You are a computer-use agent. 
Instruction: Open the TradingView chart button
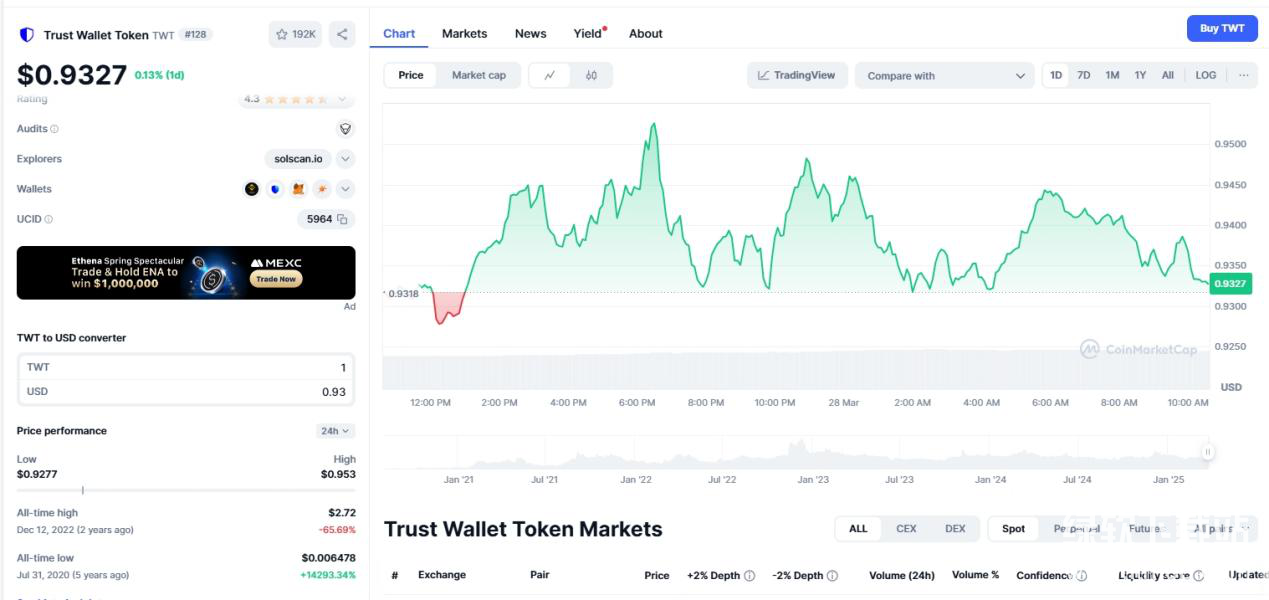(797, 76)
